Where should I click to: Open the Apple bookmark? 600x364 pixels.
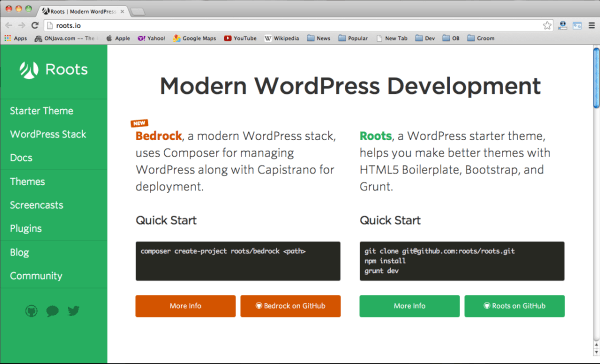click(118, 38)
